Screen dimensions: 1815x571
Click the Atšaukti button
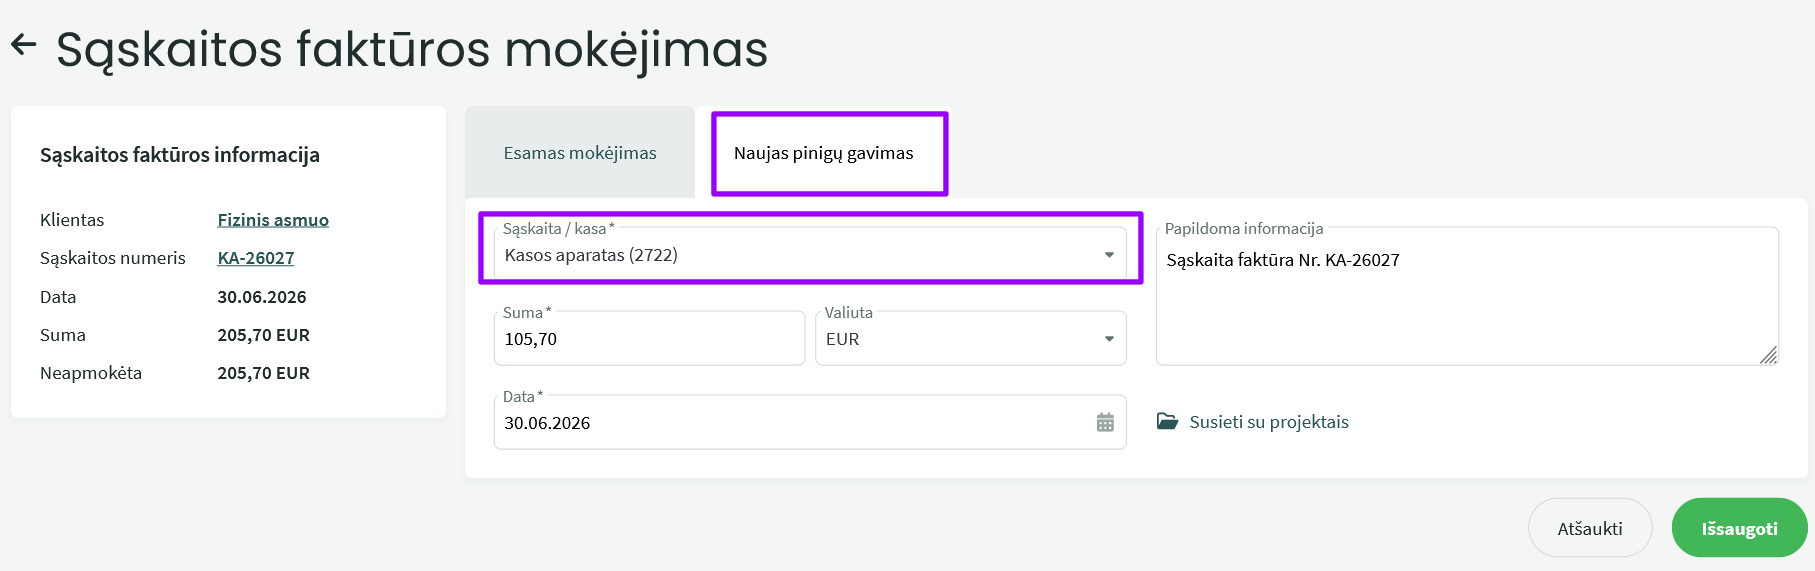click(x=1590, y=528)
